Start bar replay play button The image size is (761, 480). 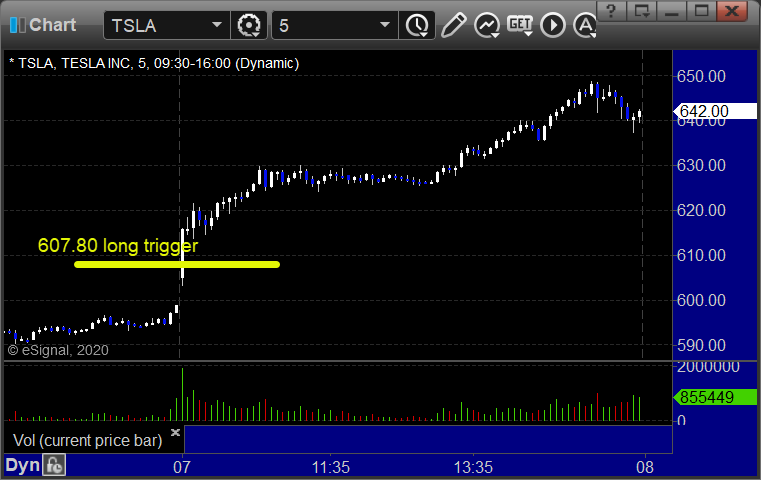click(x=553, y=25)
